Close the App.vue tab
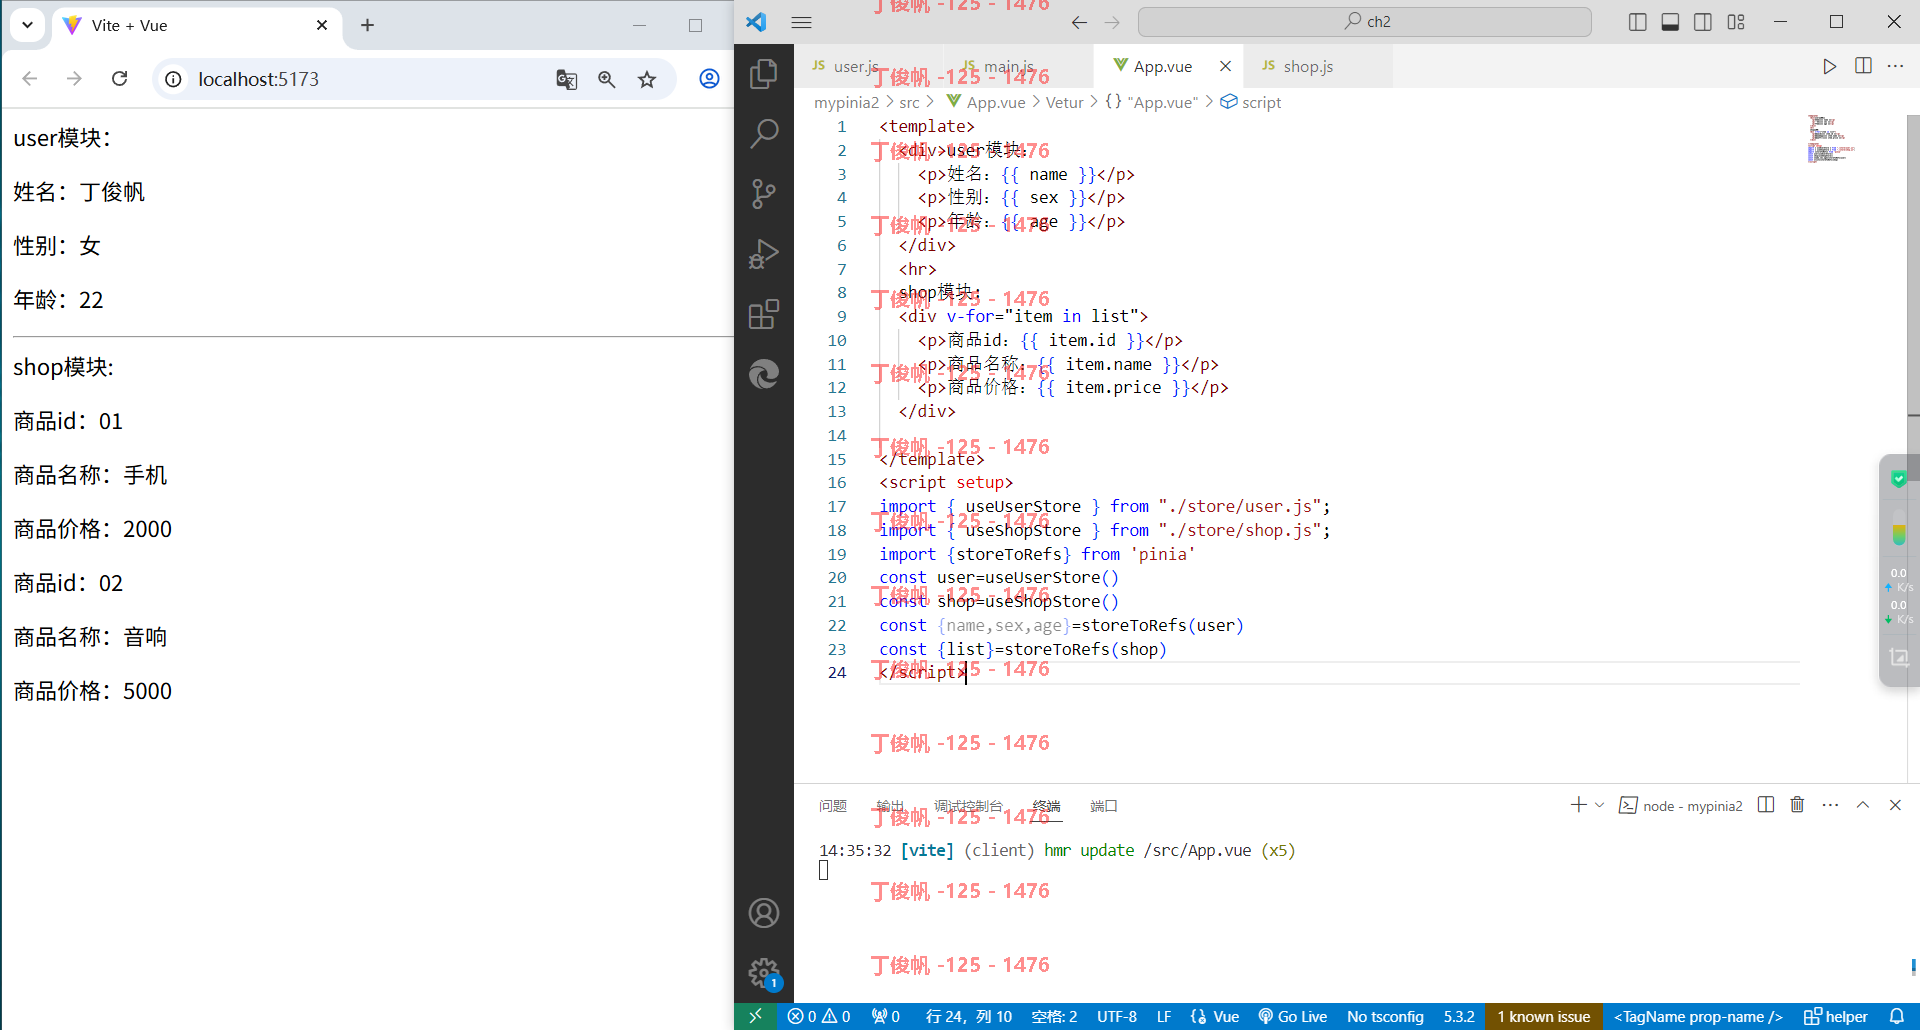Image resolution: width=1920 pixels, height=1030 pixels. 1225,66
